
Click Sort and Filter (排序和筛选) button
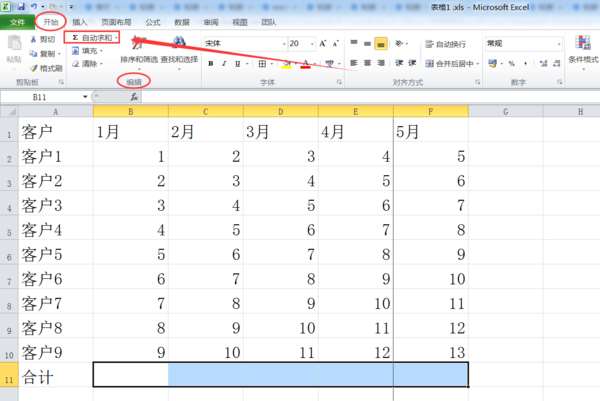point(139,51)
